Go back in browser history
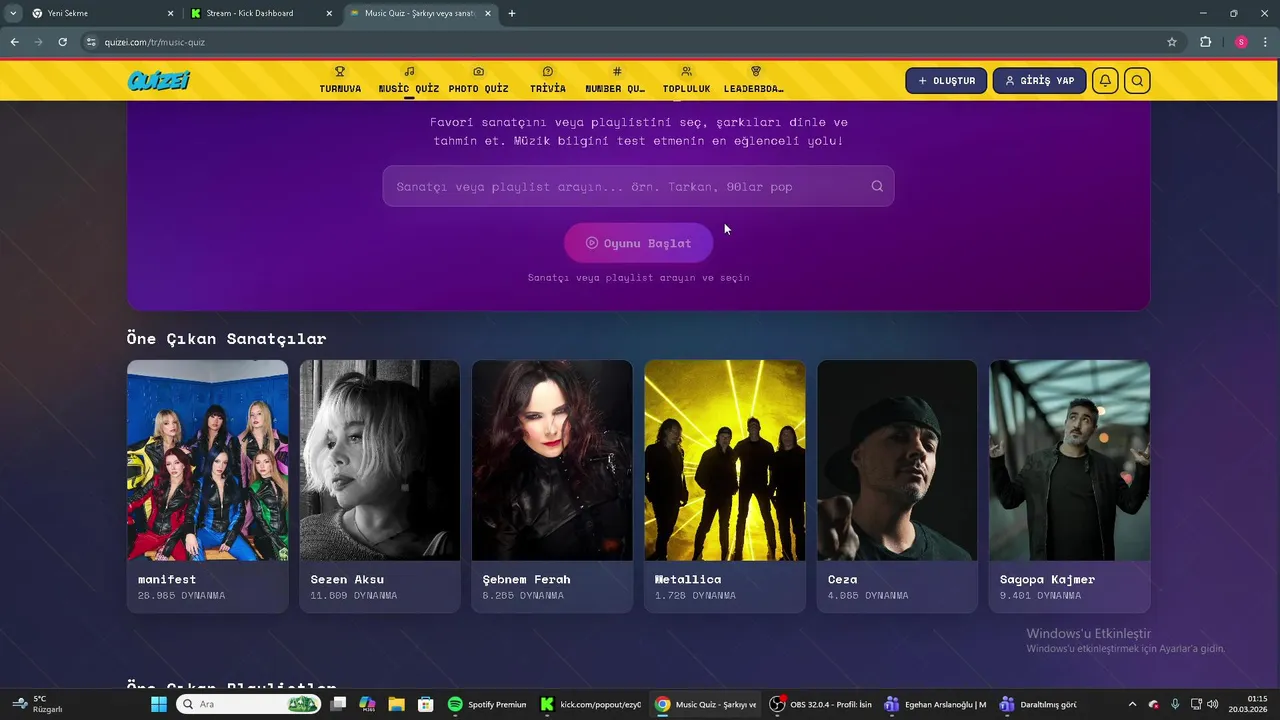This screenshot has height=720, width=1280. pos(14,42)
